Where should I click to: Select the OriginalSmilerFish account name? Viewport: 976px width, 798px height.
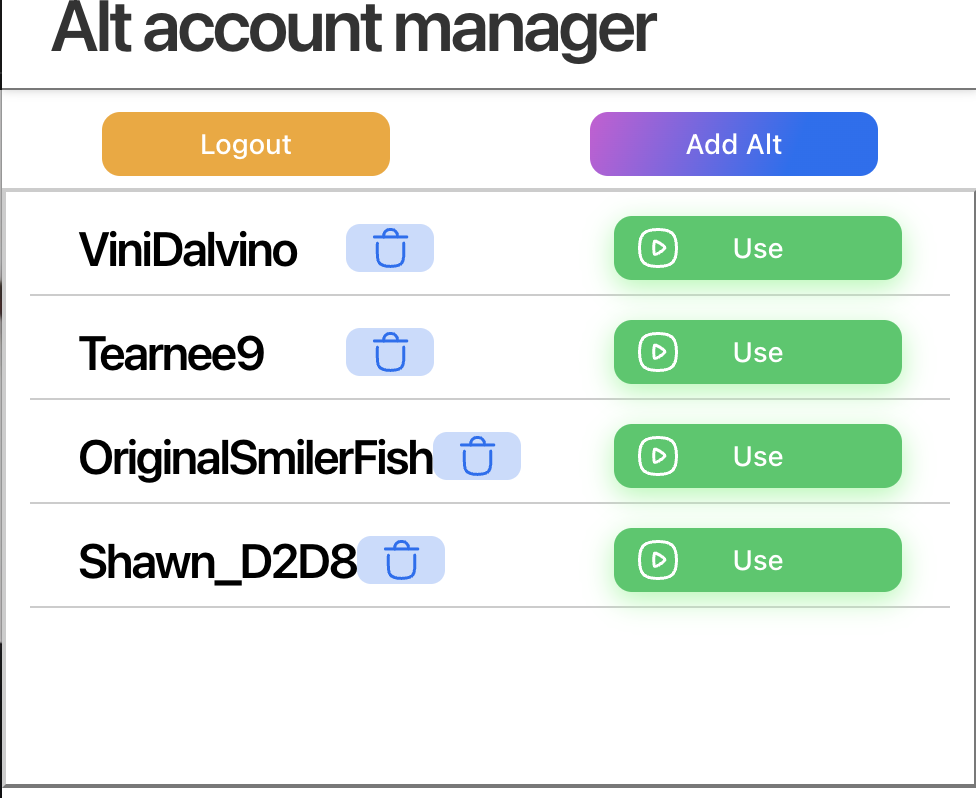(x=256, y=458)
